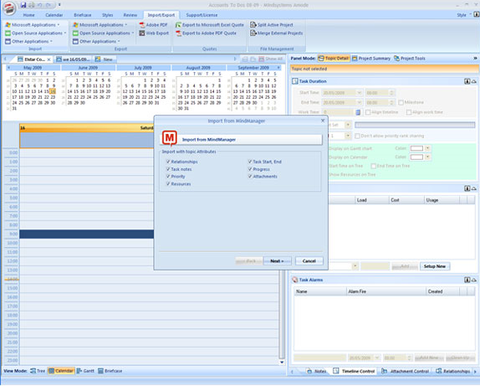Export project to Adobe PDF
Viewport: 480px width, 386px height.
click(153, 25)
